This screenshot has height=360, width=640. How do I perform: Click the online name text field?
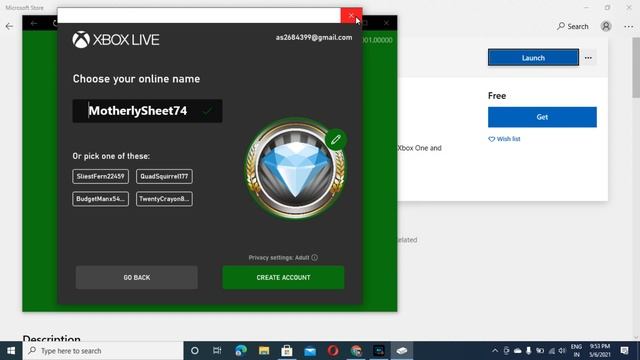click(x=147, y=111)
